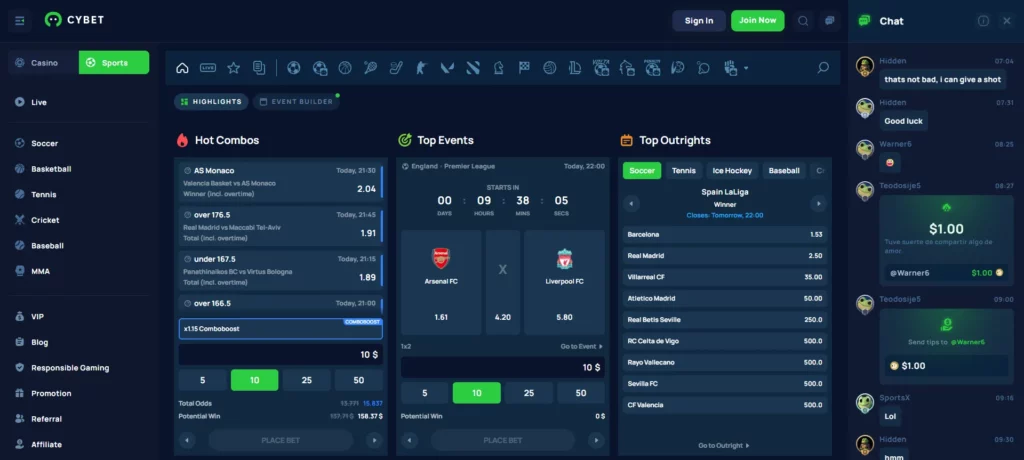Go to the sportsbook Home icon
1024x460 pixels.
click(182, 68)
